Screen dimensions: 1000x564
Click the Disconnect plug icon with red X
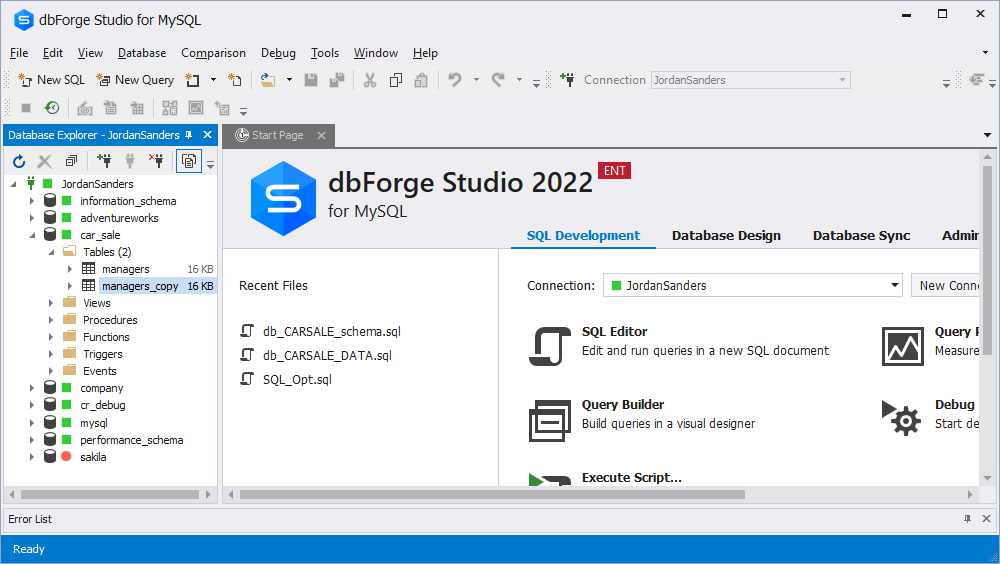pyautogui.click(x=156, y=161)
